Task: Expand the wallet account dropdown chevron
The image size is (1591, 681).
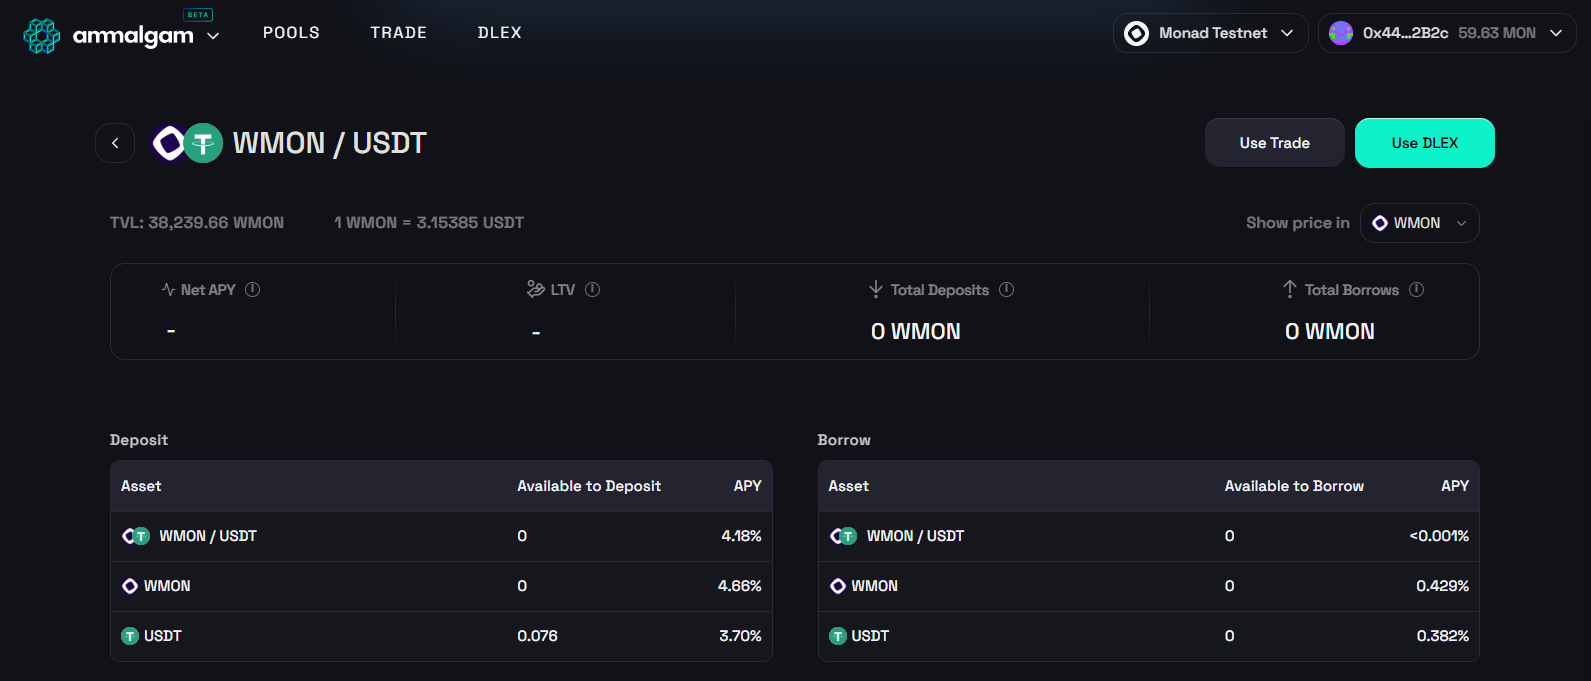Action: point(1556,33)
